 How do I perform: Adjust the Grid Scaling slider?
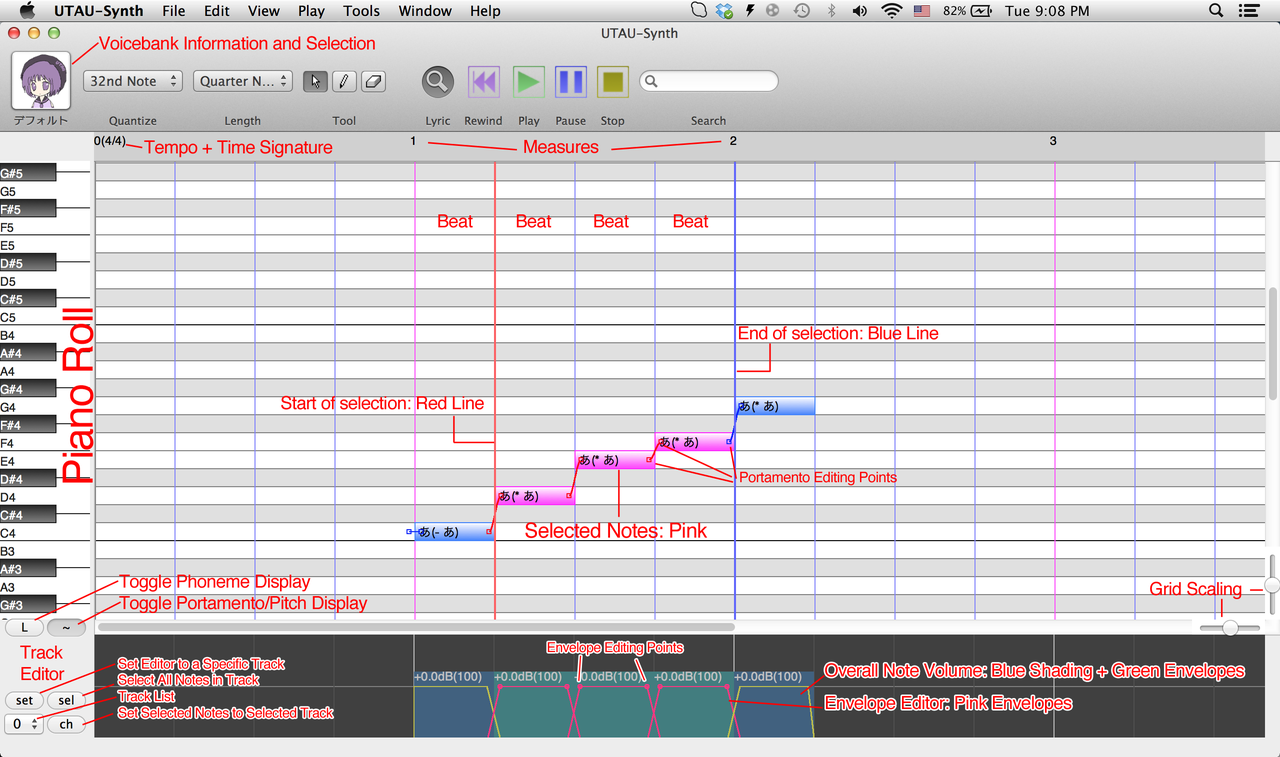click(x=1228, y=628)
